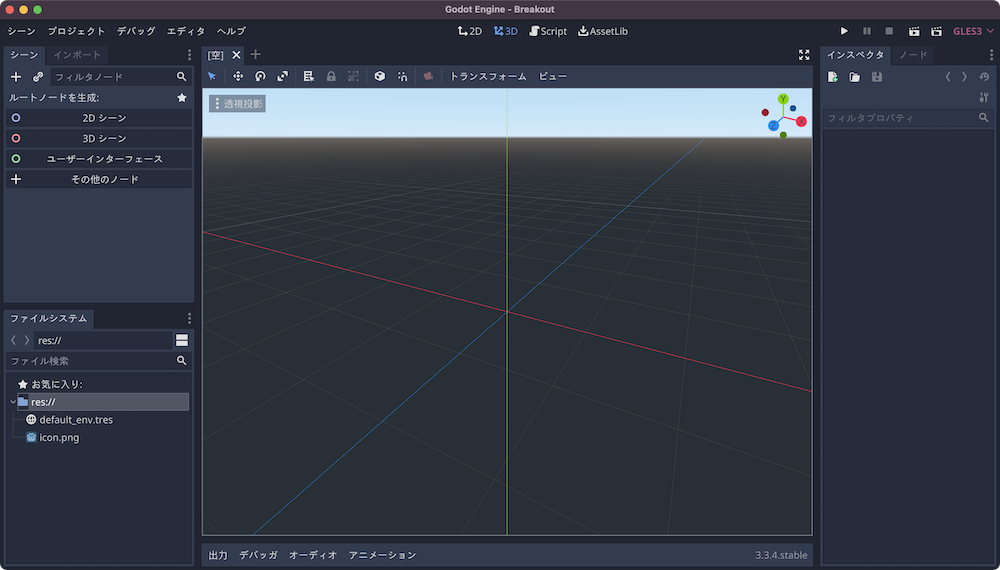Switch to the Import tab
This screenshot has height=570, width=1000.
coord(77,55)
